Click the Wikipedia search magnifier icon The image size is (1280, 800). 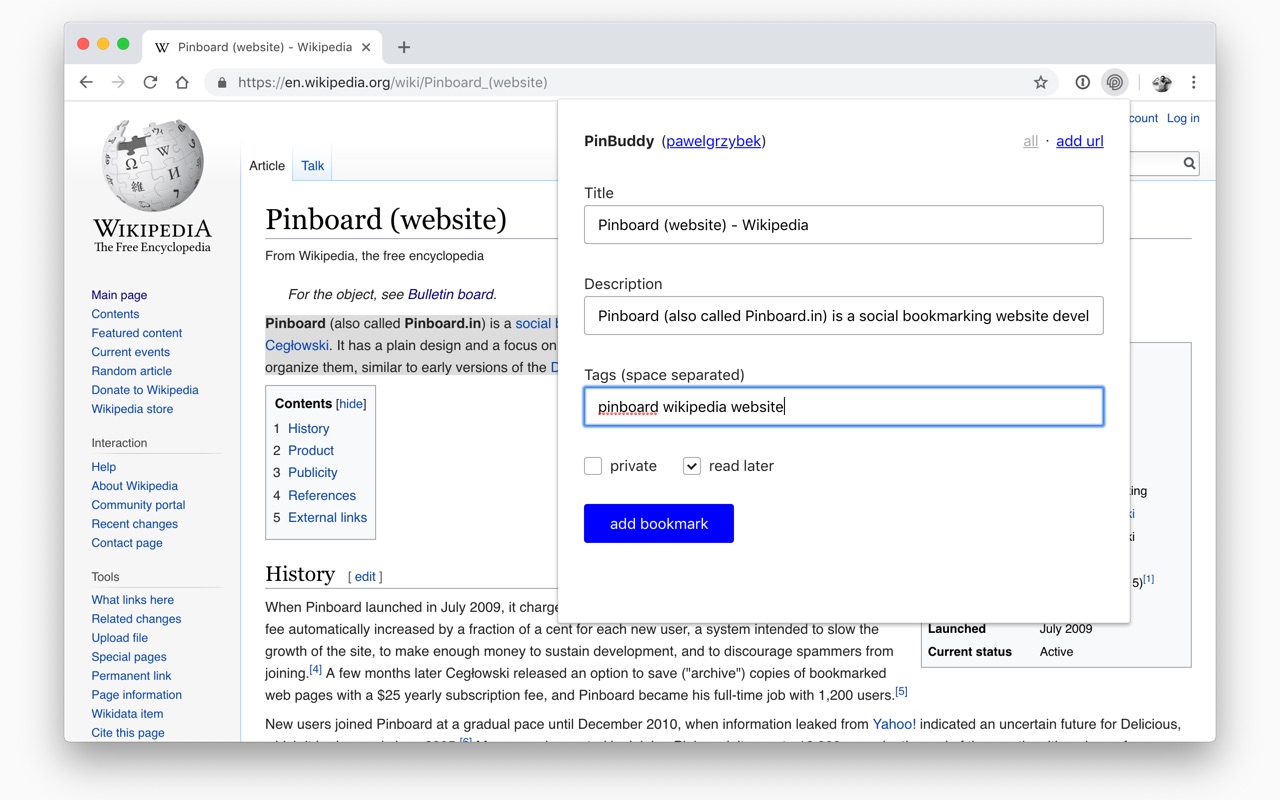tap(1189, 163)
